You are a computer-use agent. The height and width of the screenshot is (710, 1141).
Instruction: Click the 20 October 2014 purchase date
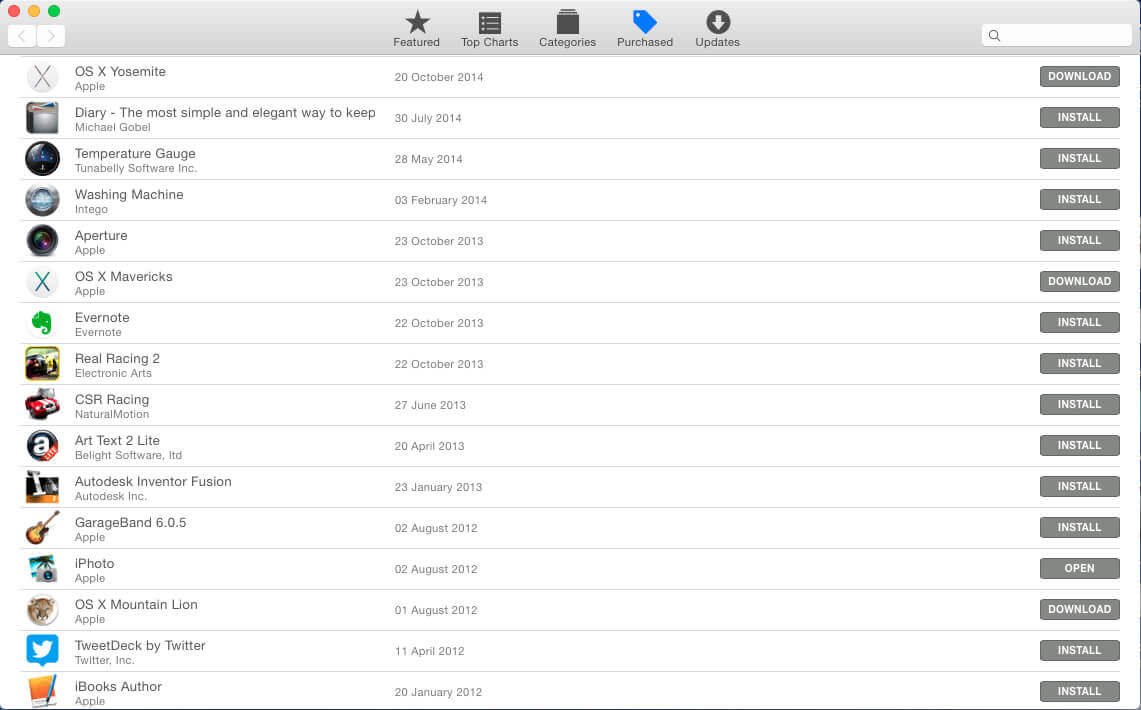(x=439, y=77)
